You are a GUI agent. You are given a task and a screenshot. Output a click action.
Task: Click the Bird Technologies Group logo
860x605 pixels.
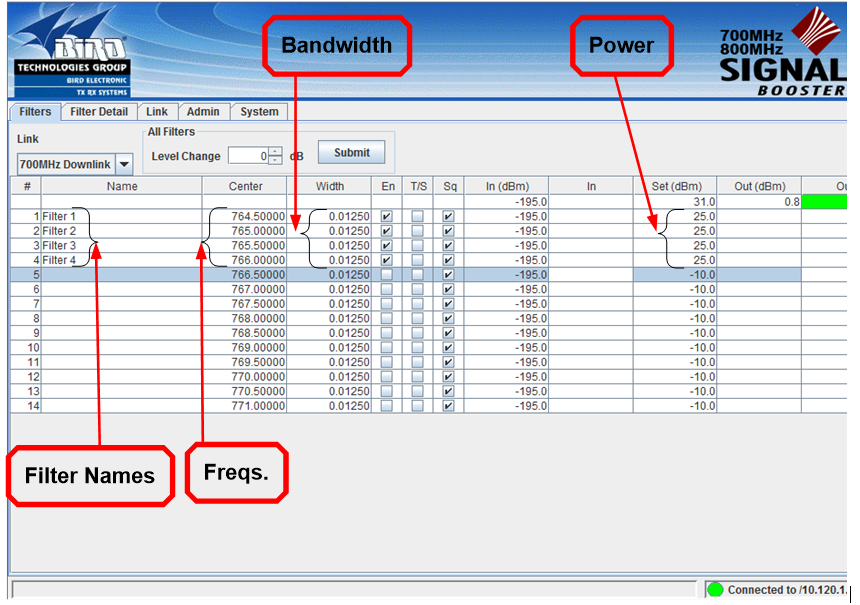(71, 52)
